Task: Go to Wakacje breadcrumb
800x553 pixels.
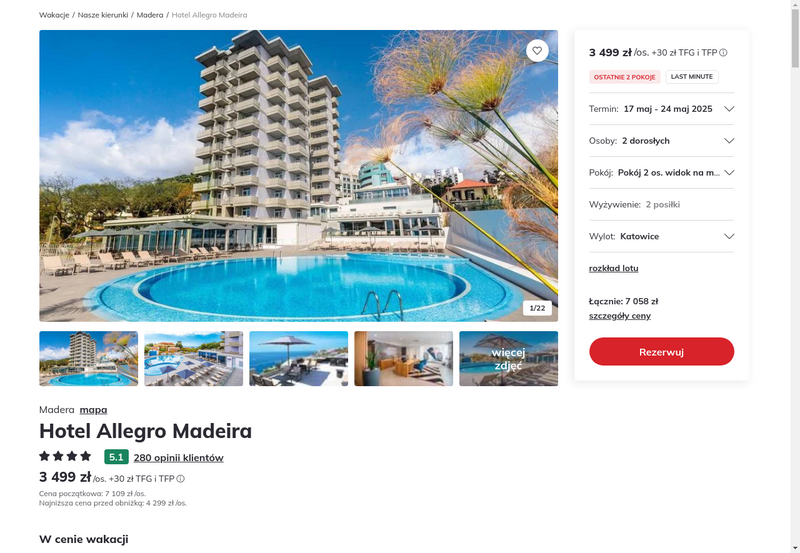Action: (x=54, y=15)
